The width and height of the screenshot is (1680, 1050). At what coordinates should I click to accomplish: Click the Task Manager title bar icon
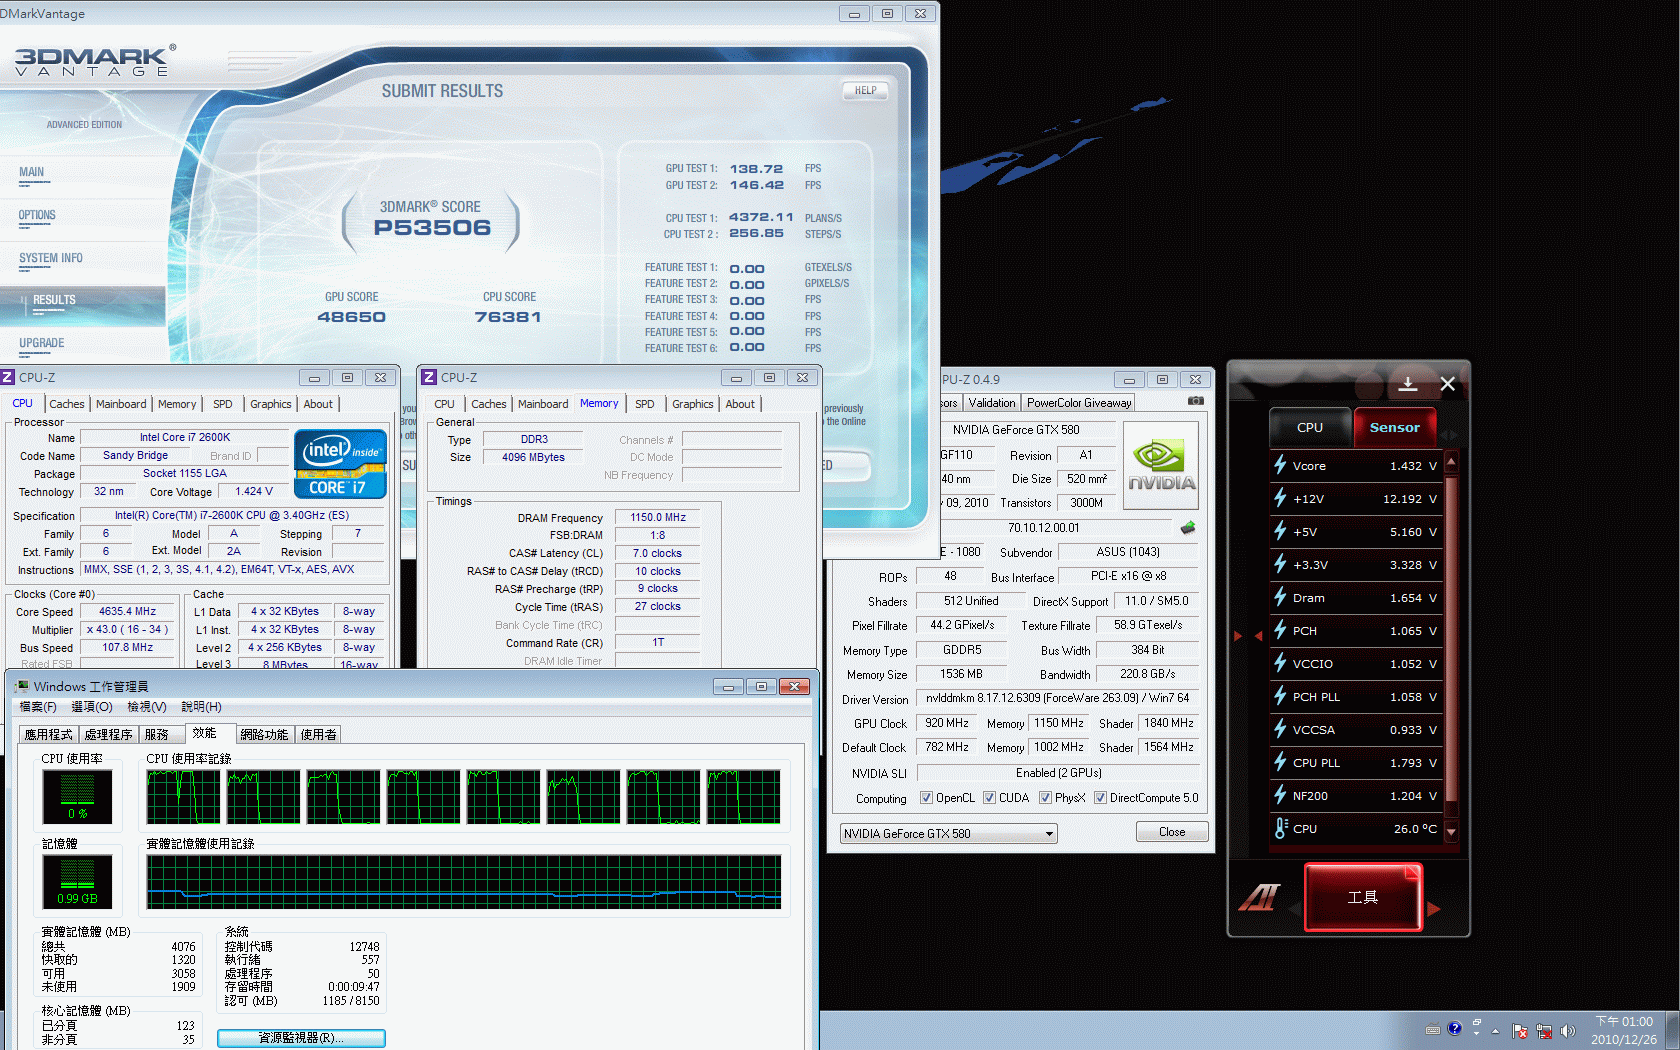(x=22, y=686)
